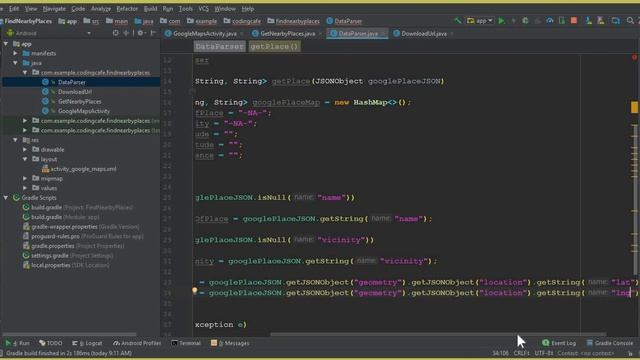Open the app run configuration dropdown

(480, 21)
